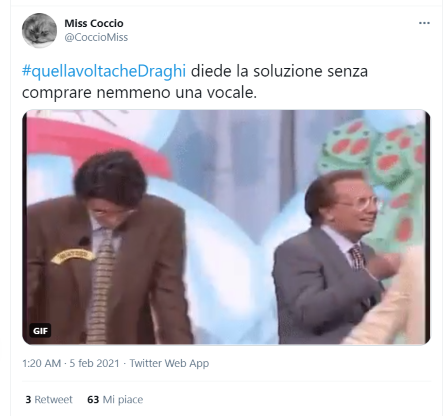Click the name badge on brown jacket

[73, 256]
